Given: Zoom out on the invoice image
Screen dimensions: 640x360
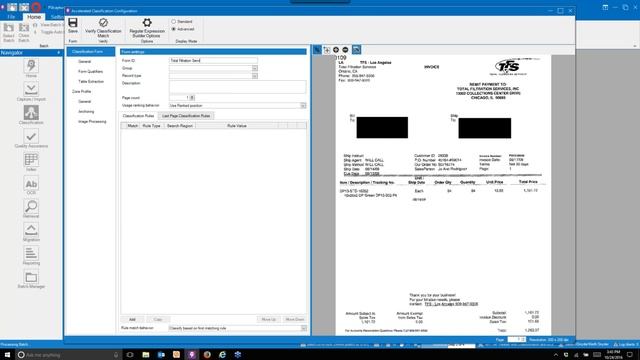Looking at the screenshot, I should tap(345, 50).
